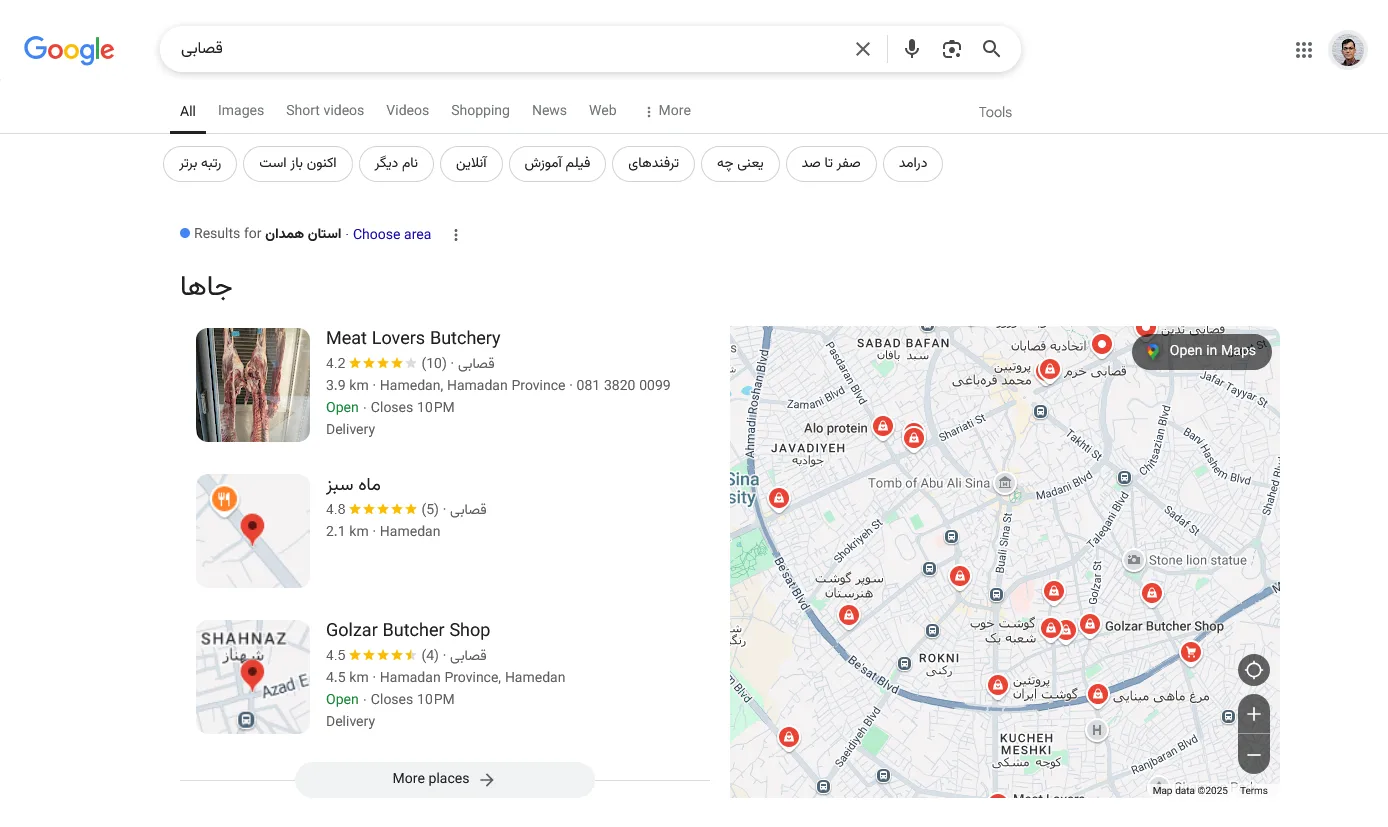Switch to the All tab

click(188, 112)
